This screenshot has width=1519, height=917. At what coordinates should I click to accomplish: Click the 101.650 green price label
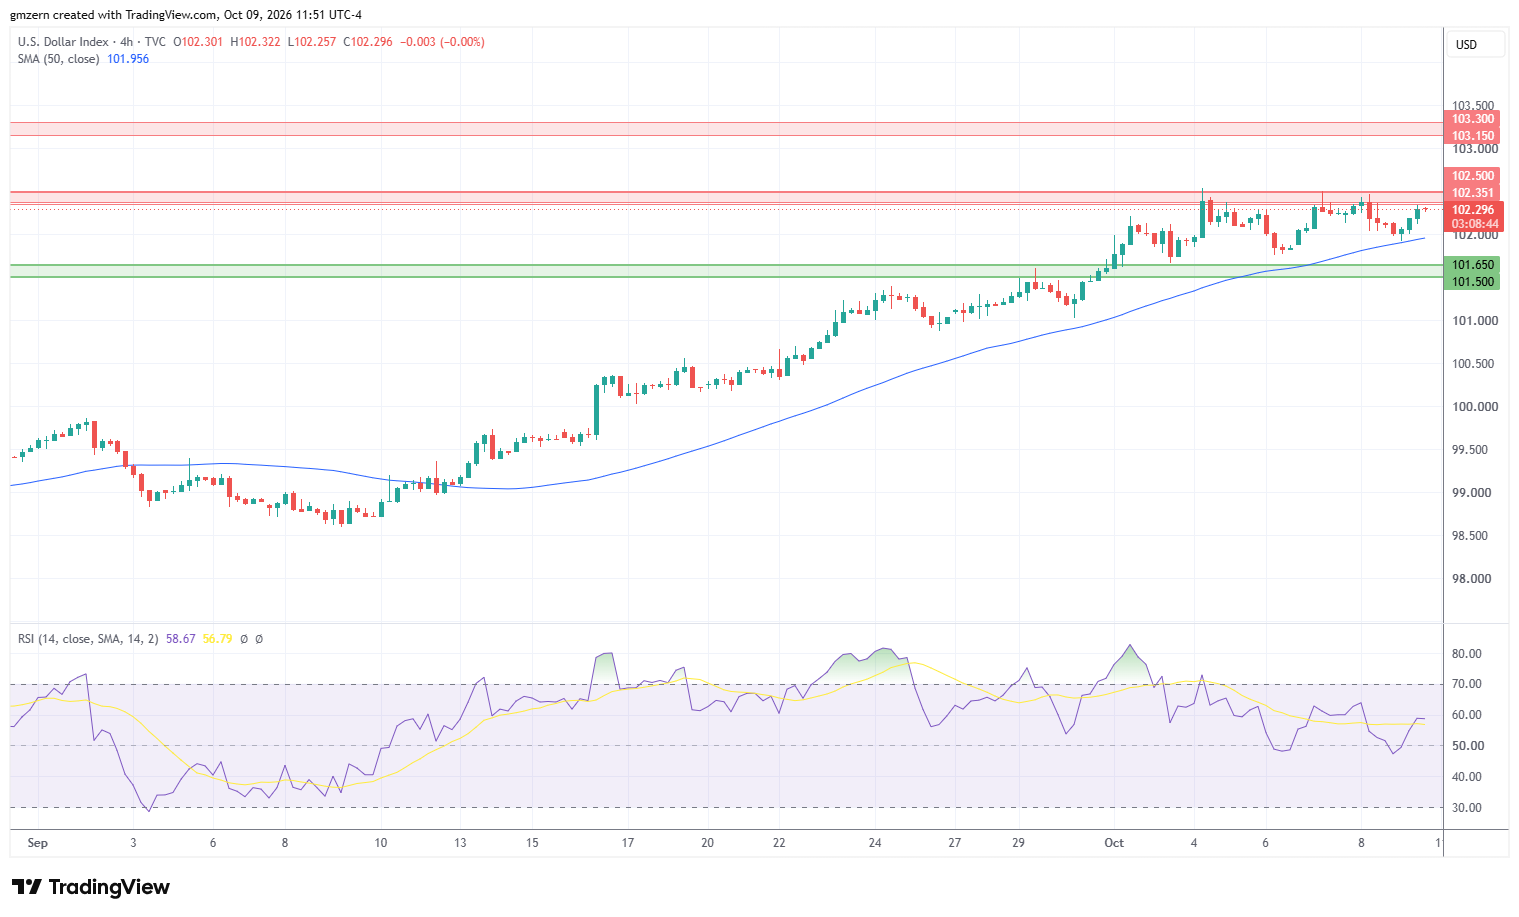(x=1473, y=265)
